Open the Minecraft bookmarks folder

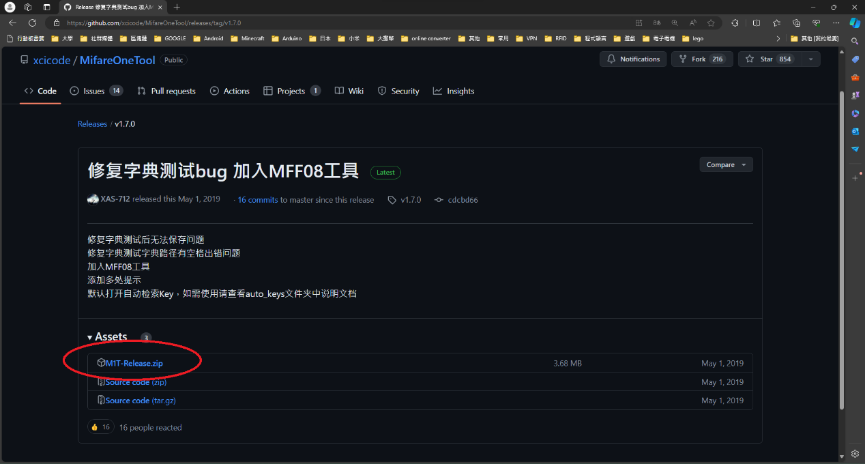(247, 39)
